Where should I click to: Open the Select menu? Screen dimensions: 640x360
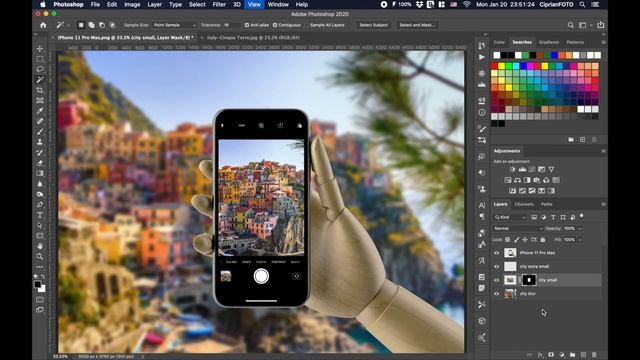197,4
